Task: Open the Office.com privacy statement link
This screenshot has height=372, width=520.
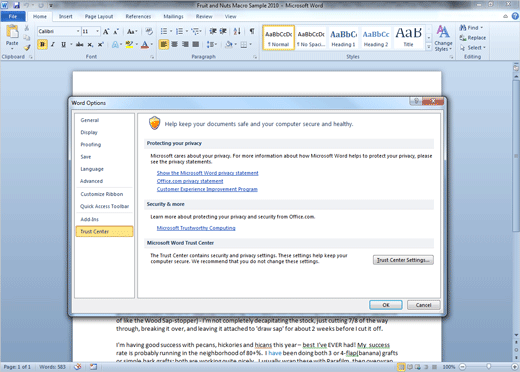Action: (190, 181)
